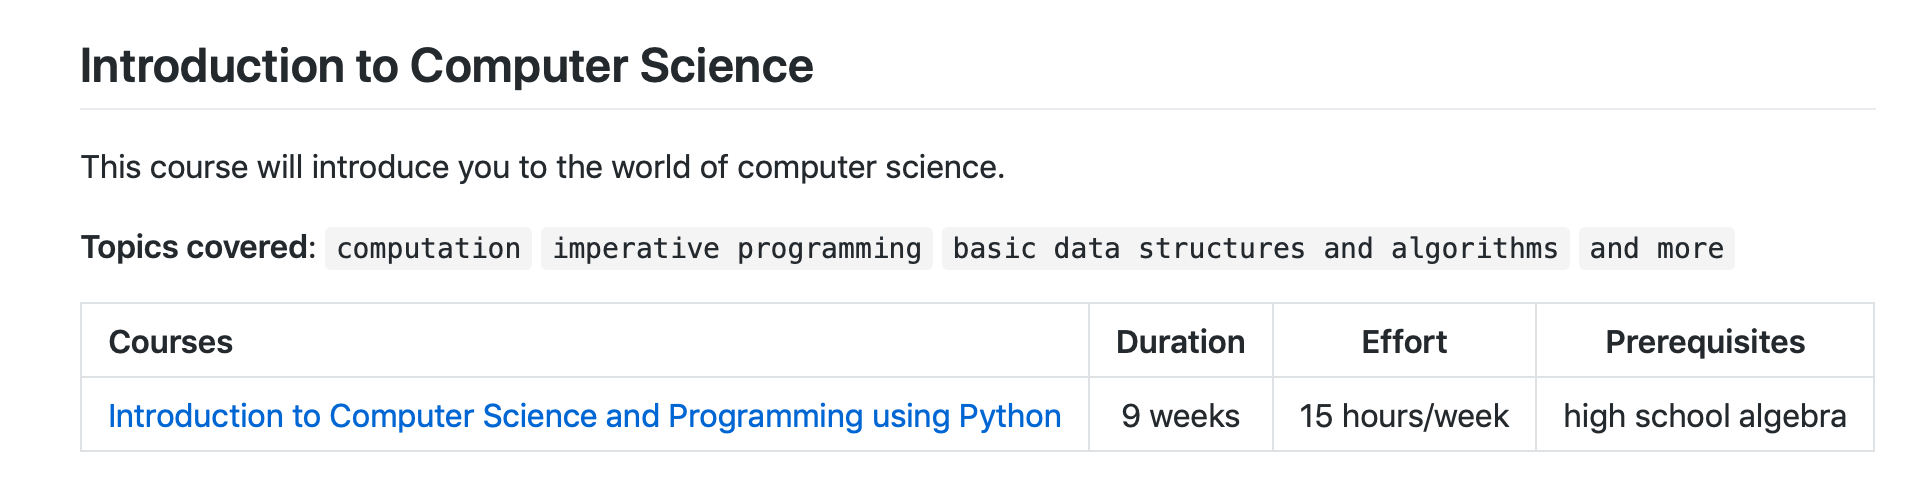Open the Introduction to Computer Science and Programming using Python link
Viewport: 1932px width, 480px height.
point(585,416)
